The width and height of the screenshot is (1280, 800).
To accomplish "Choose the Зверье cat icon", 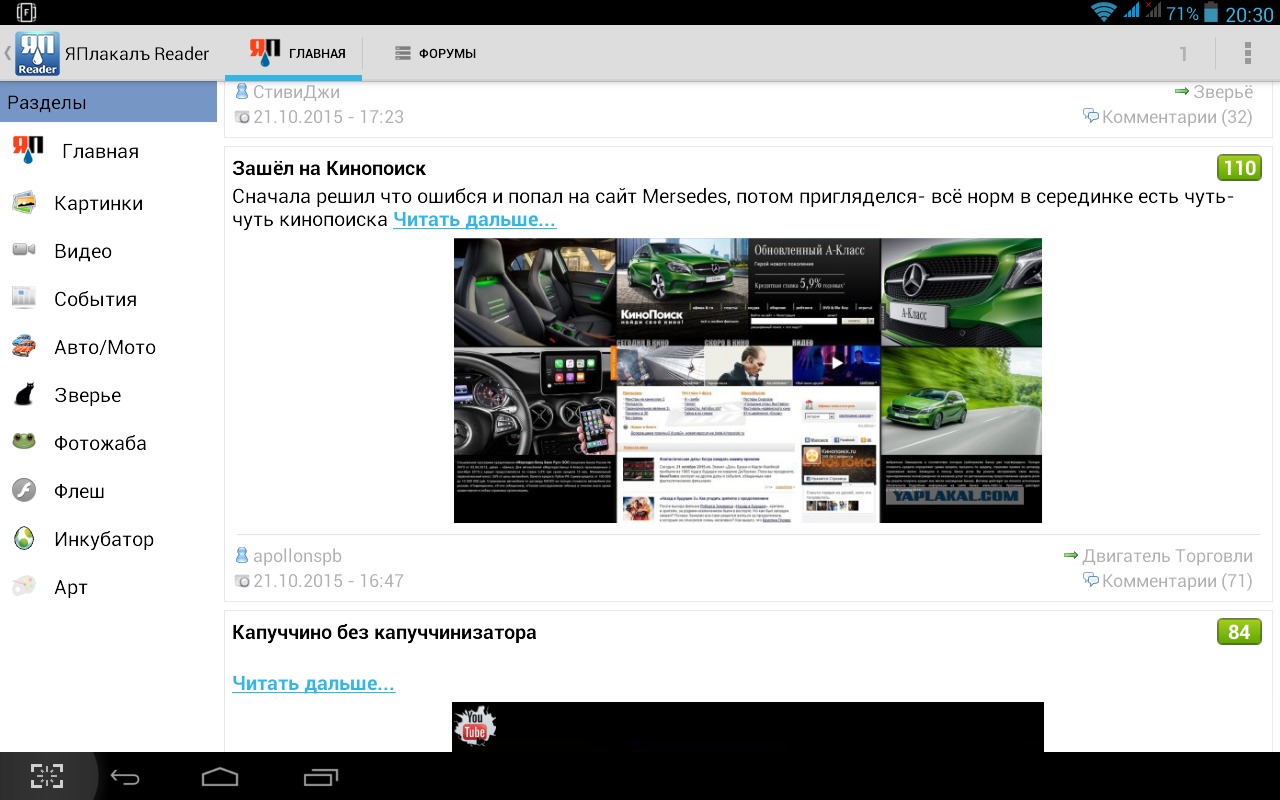I will [24, 395].
